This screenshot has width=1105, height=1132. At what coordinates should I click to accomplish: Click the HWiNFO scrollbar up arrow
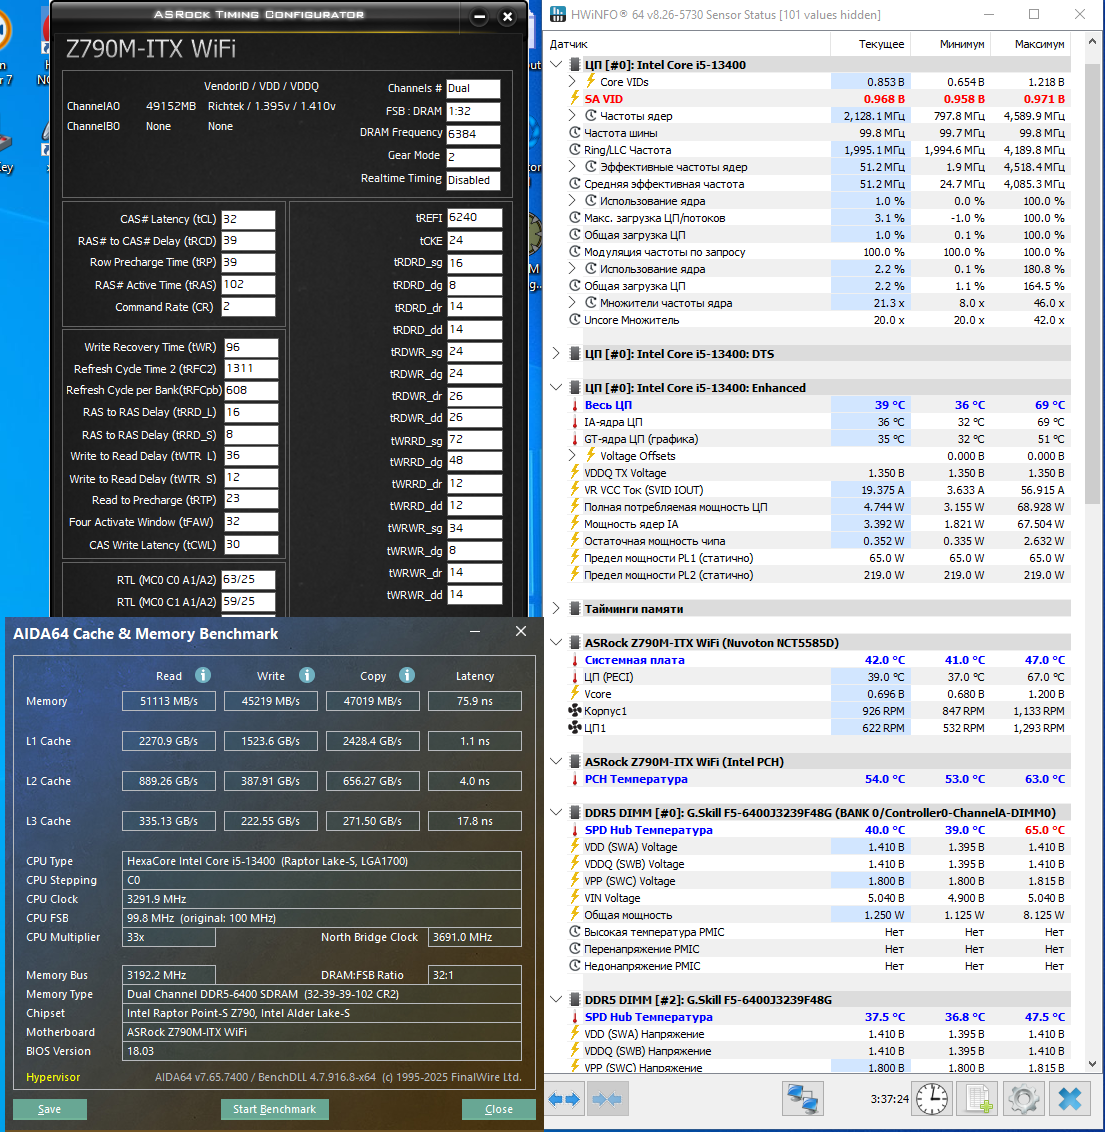pyautogui.click(x=1092, y=42)
